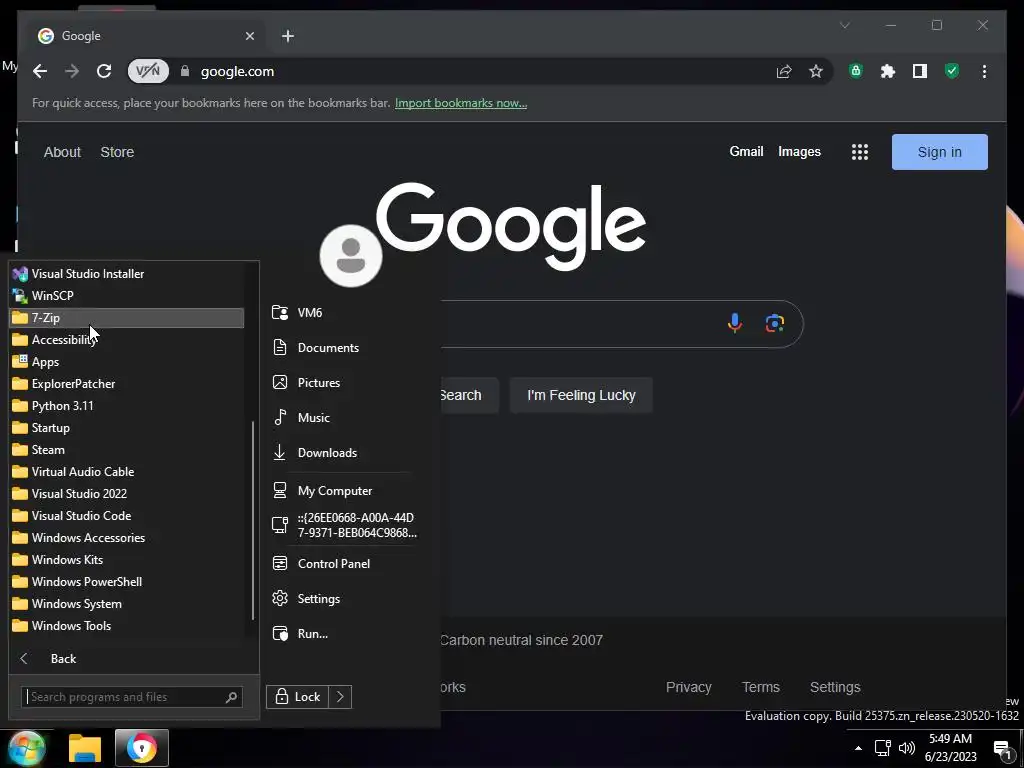Close the Google tab
This screenshot has height=768, width=1024.
tap(249, 36)
